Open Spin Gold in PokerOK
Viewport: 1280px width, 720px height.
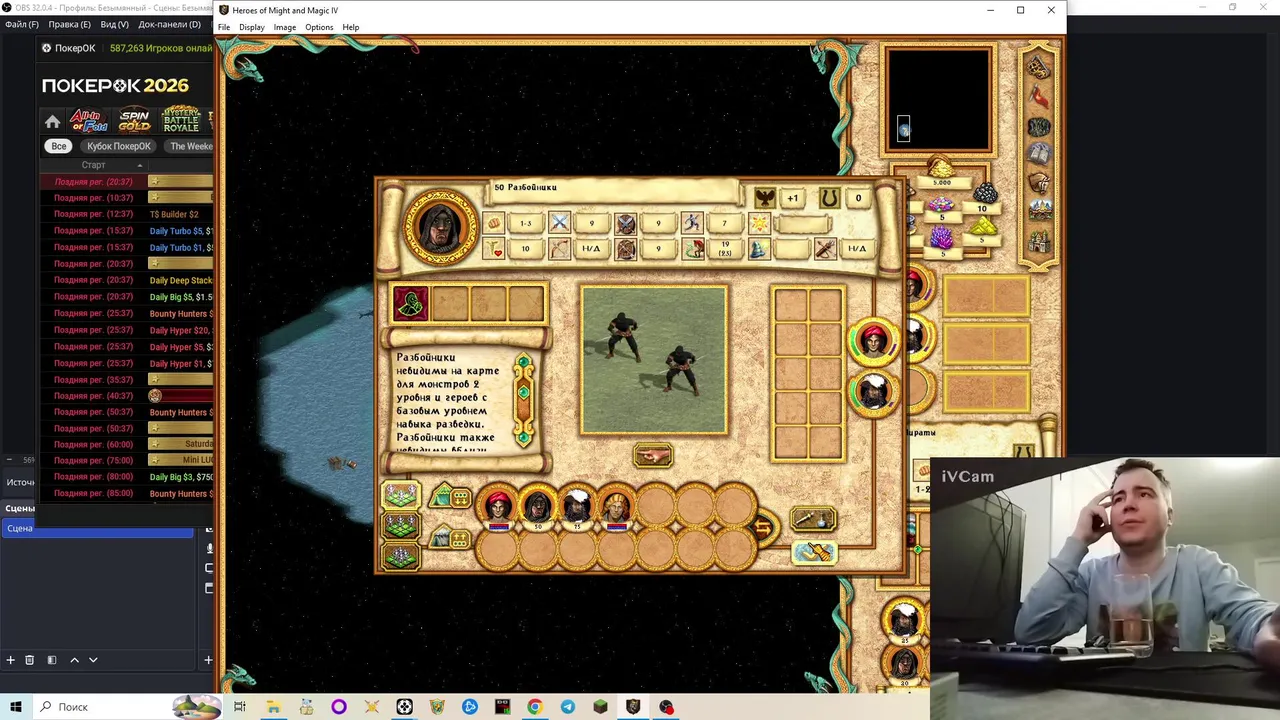point(134,121)
